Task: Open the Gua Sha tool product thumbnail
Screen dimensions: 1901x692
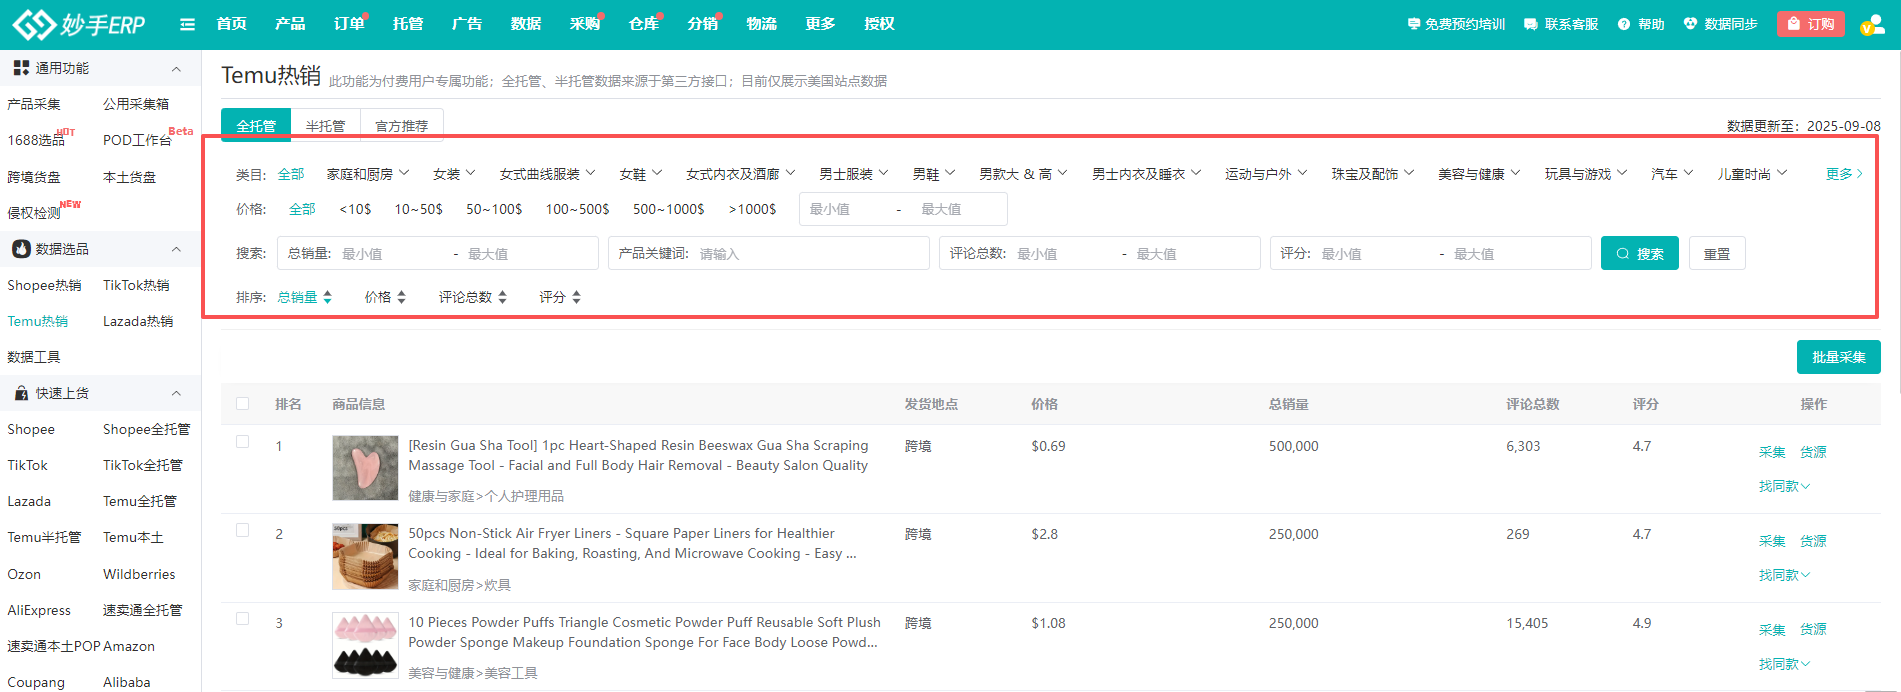Action: [365, 468]
